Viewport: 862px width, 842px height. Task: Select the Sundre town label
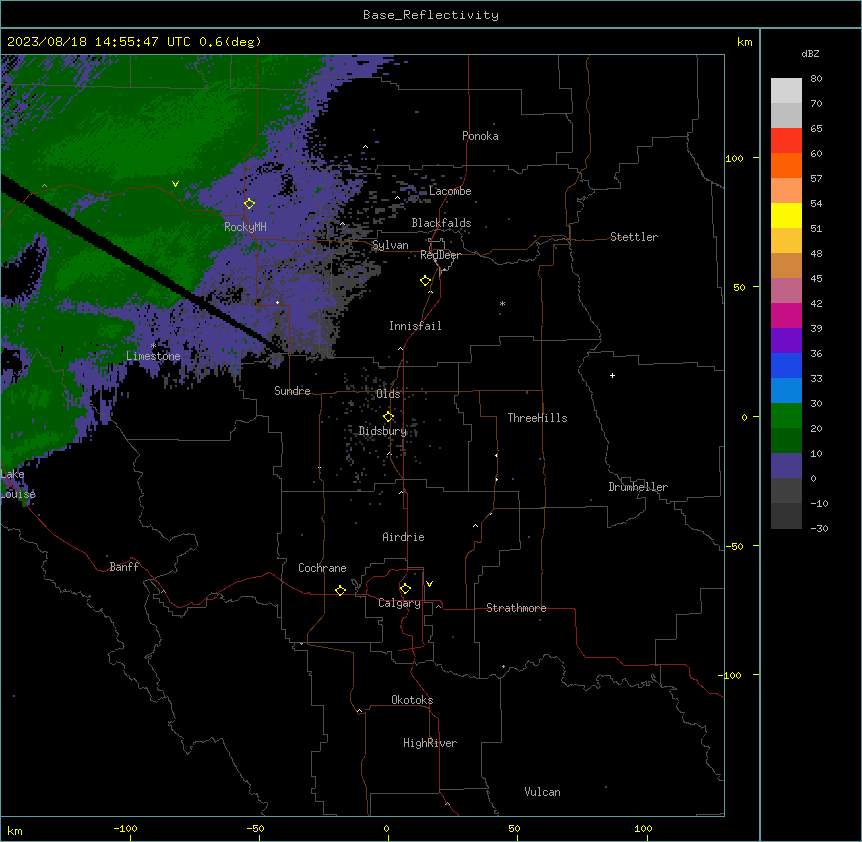point(292,391)
